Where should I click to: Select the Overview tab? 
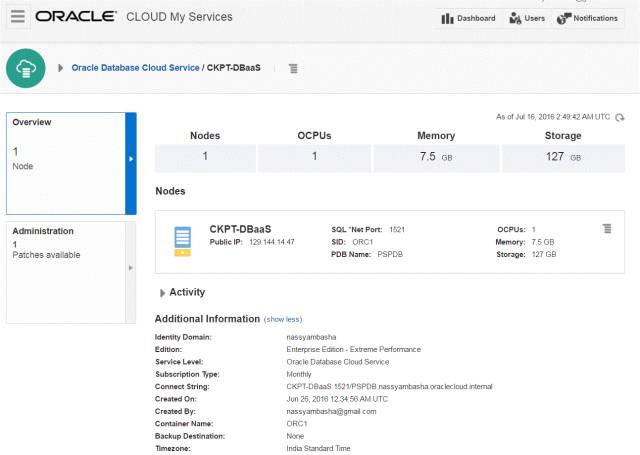(x=65, y=162)
